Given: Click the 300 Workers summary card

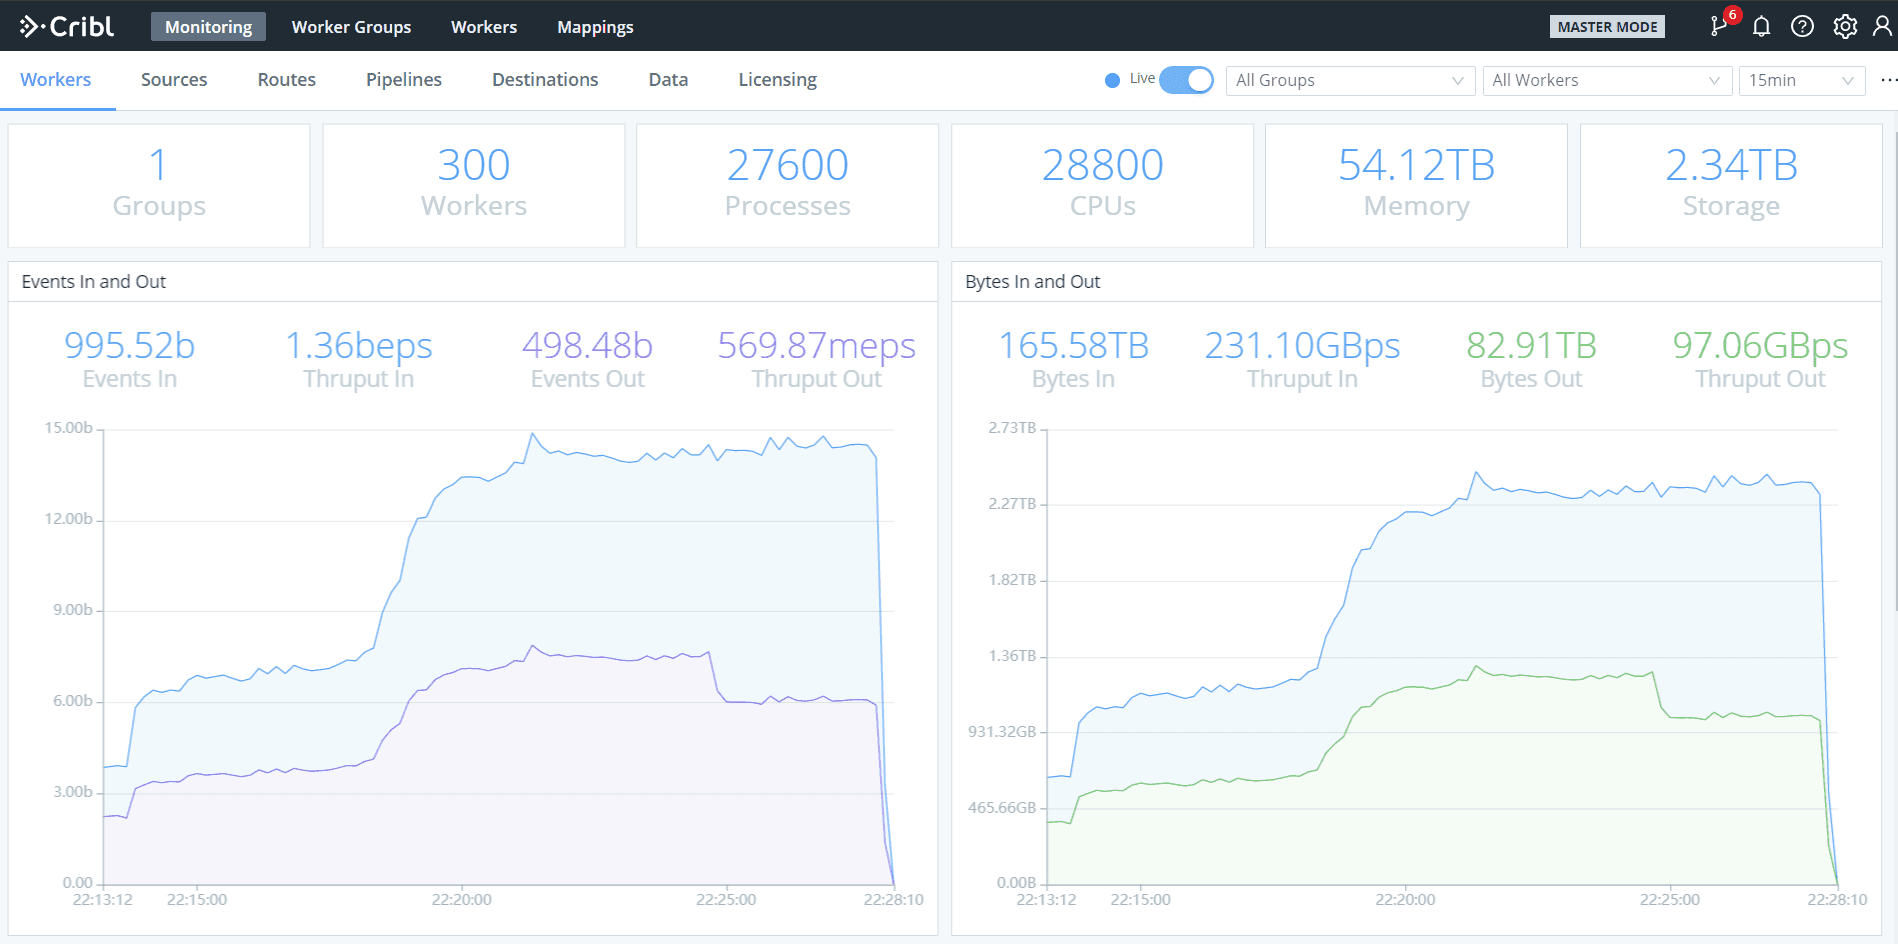Looking at the screenshot, I should 473,185.
